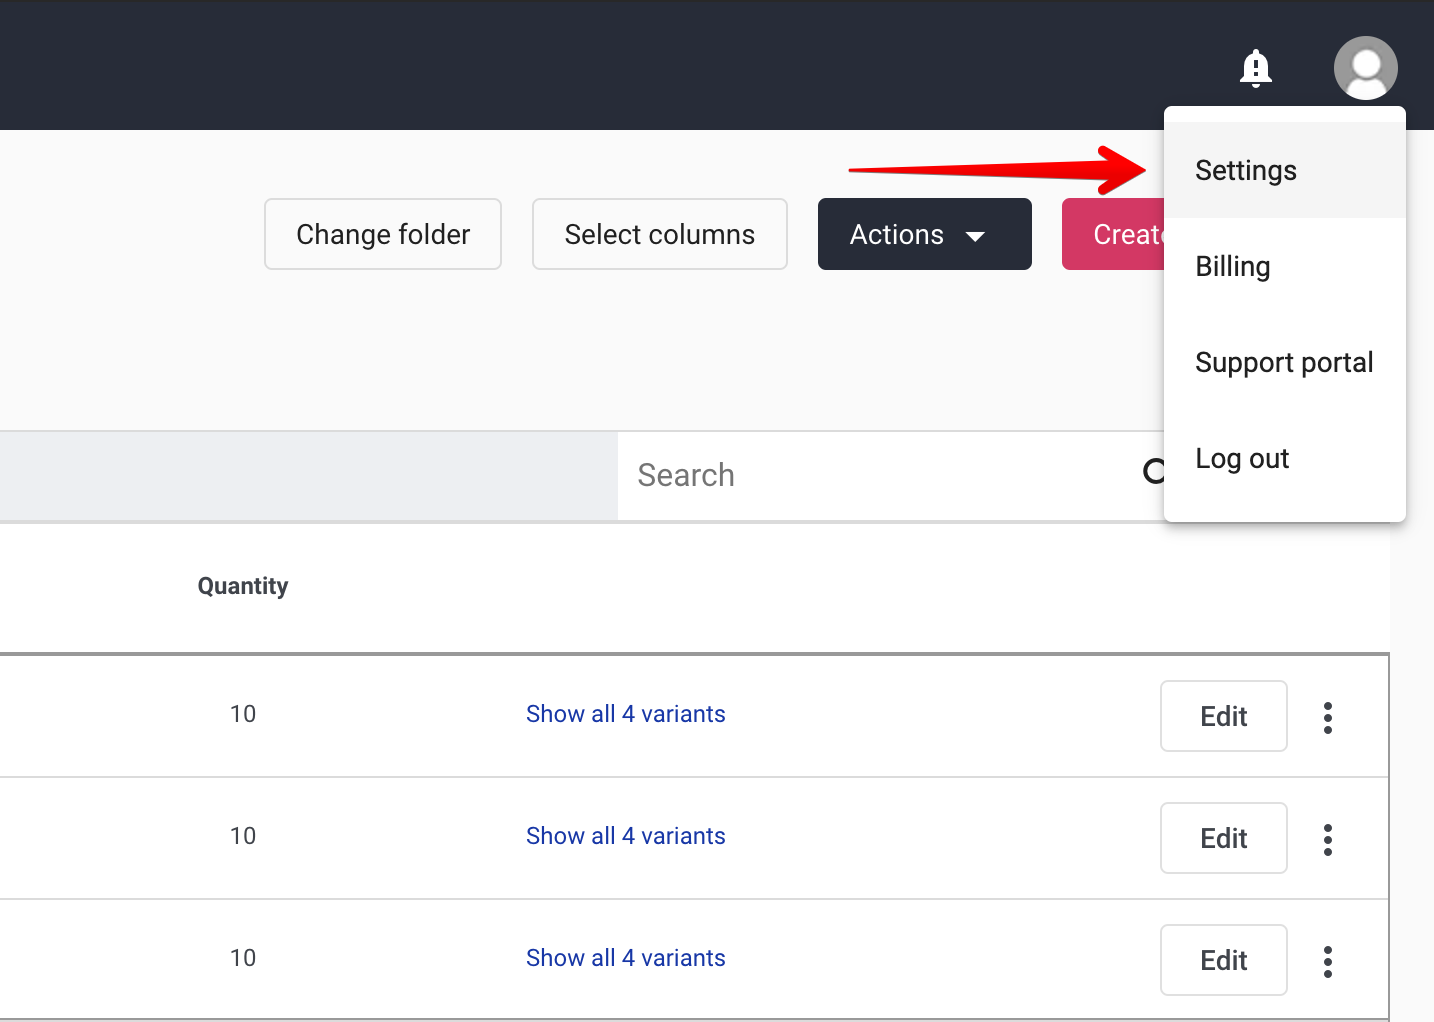
Task: Click the Change folder button
Action: coord(383,234)
